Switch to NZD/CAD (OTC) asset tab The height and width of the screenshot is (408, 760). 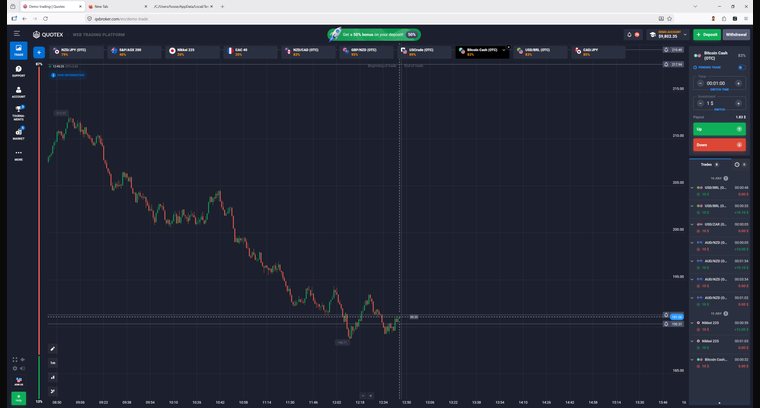click(x=308, y=52)
